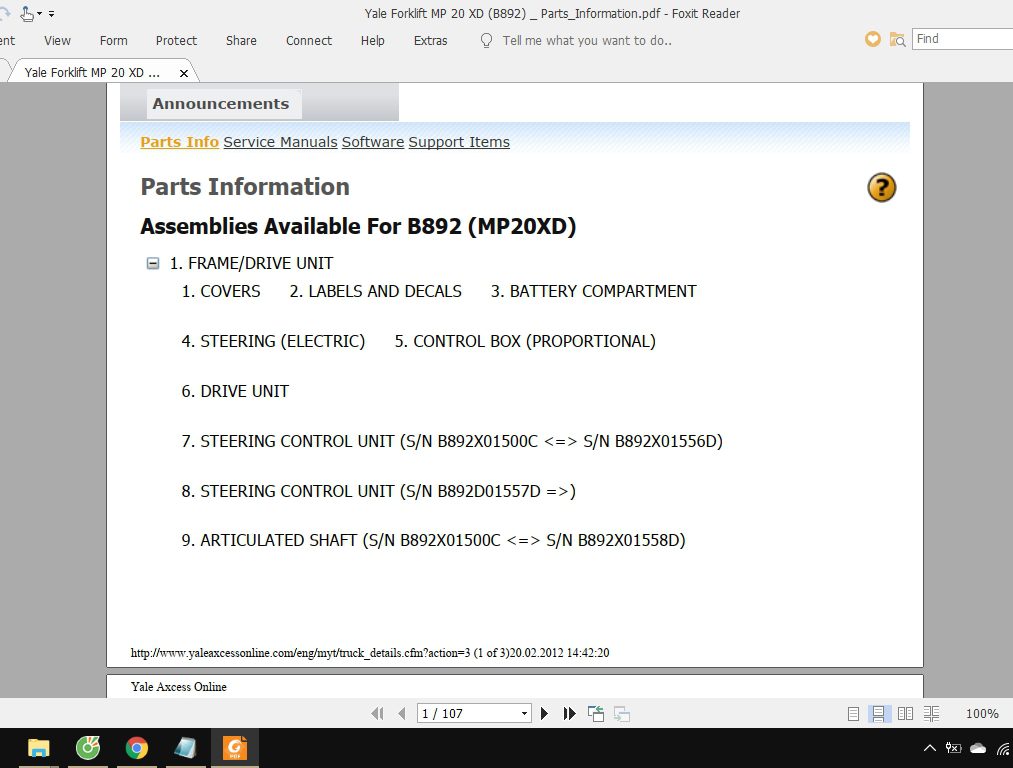1013x768 pixels.
Task: Click the folder search icon
Action: (897, 39)
